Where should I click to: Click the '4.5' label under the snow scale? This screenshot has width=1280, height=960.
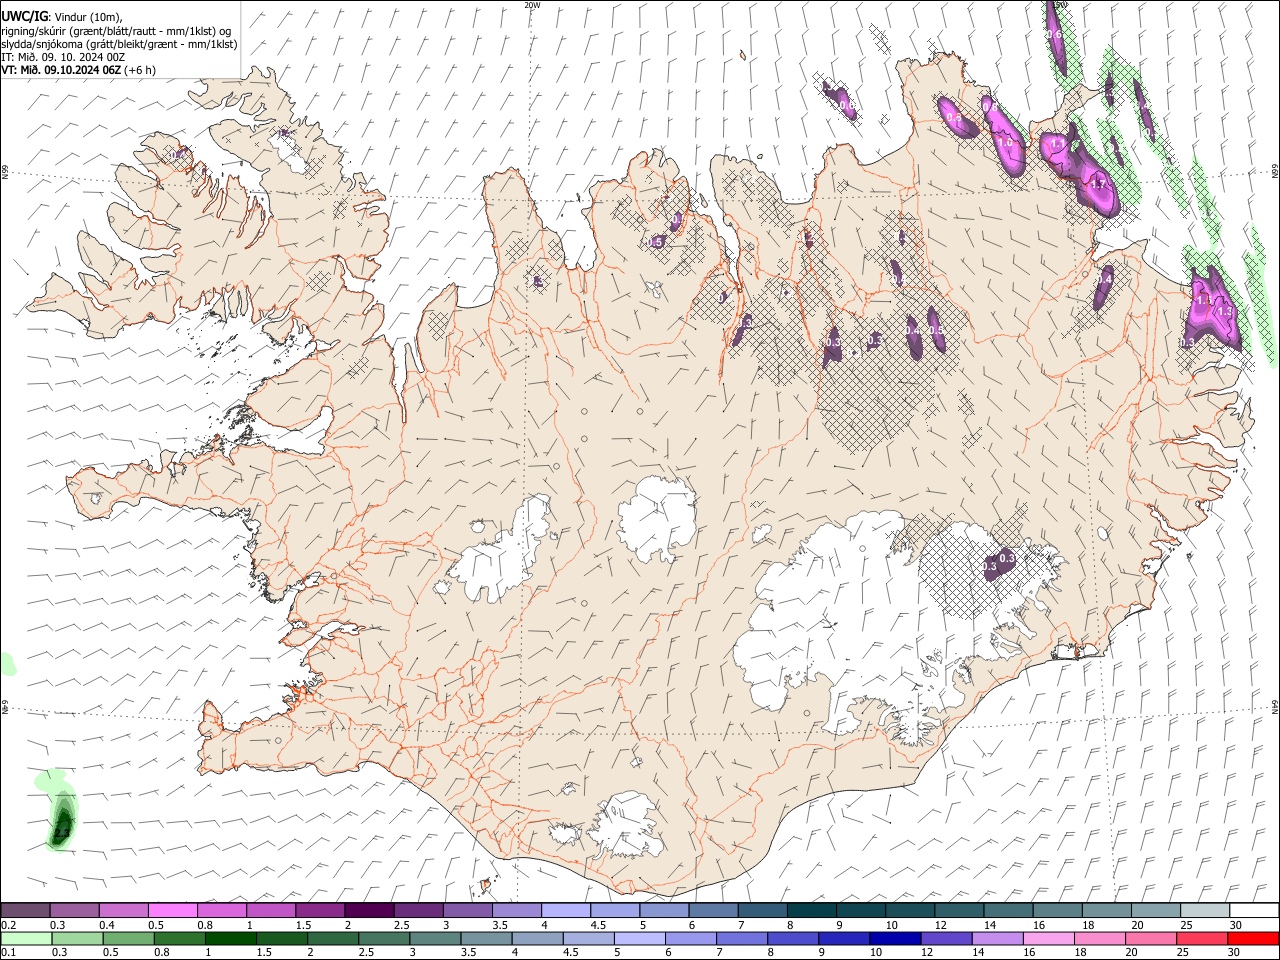point(598,925)
